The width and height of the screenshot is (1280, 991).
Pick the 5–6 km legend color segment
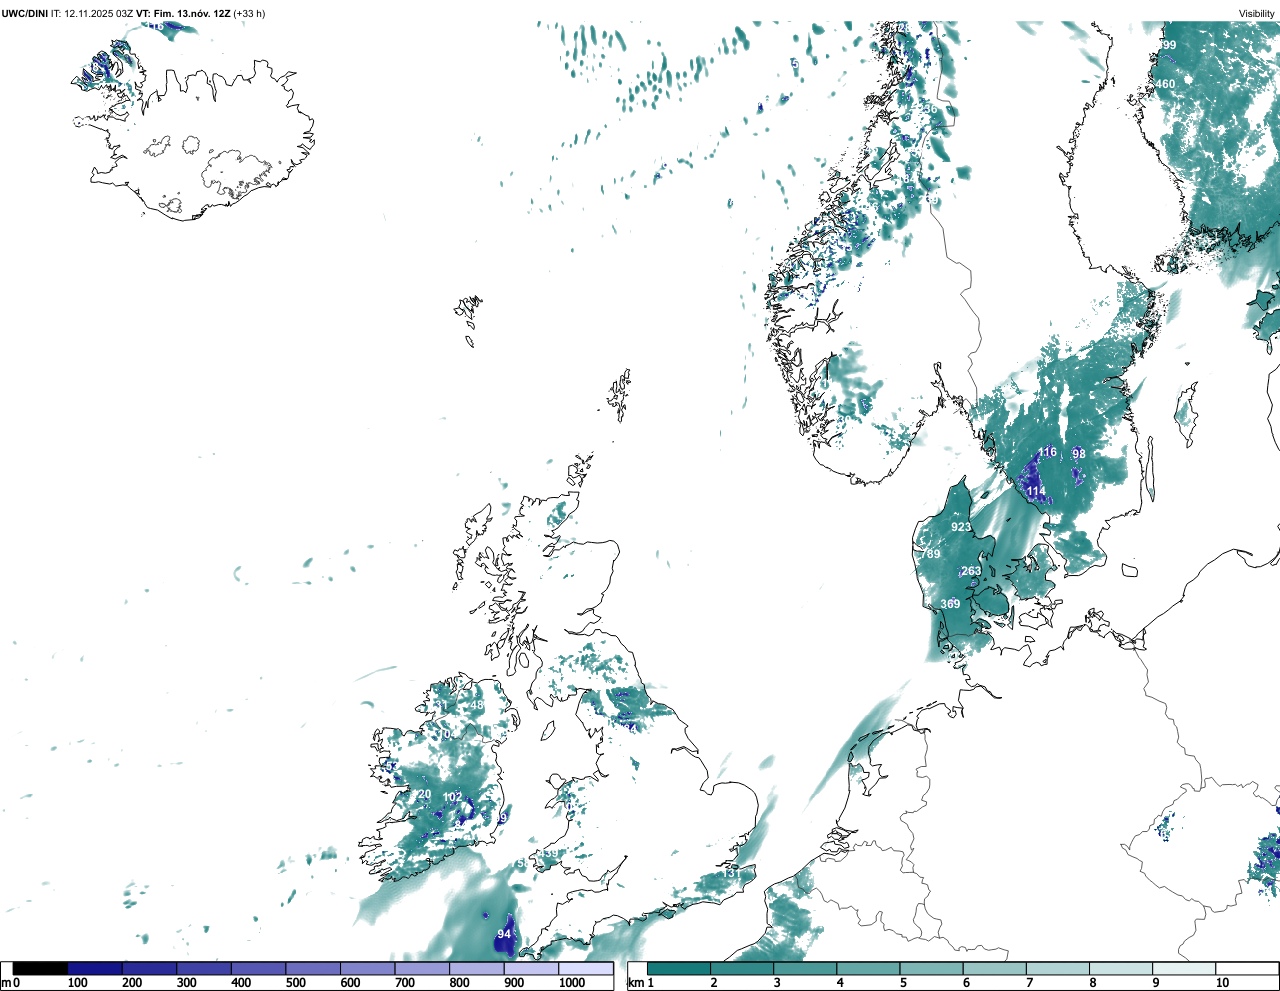tap(931, 968)
